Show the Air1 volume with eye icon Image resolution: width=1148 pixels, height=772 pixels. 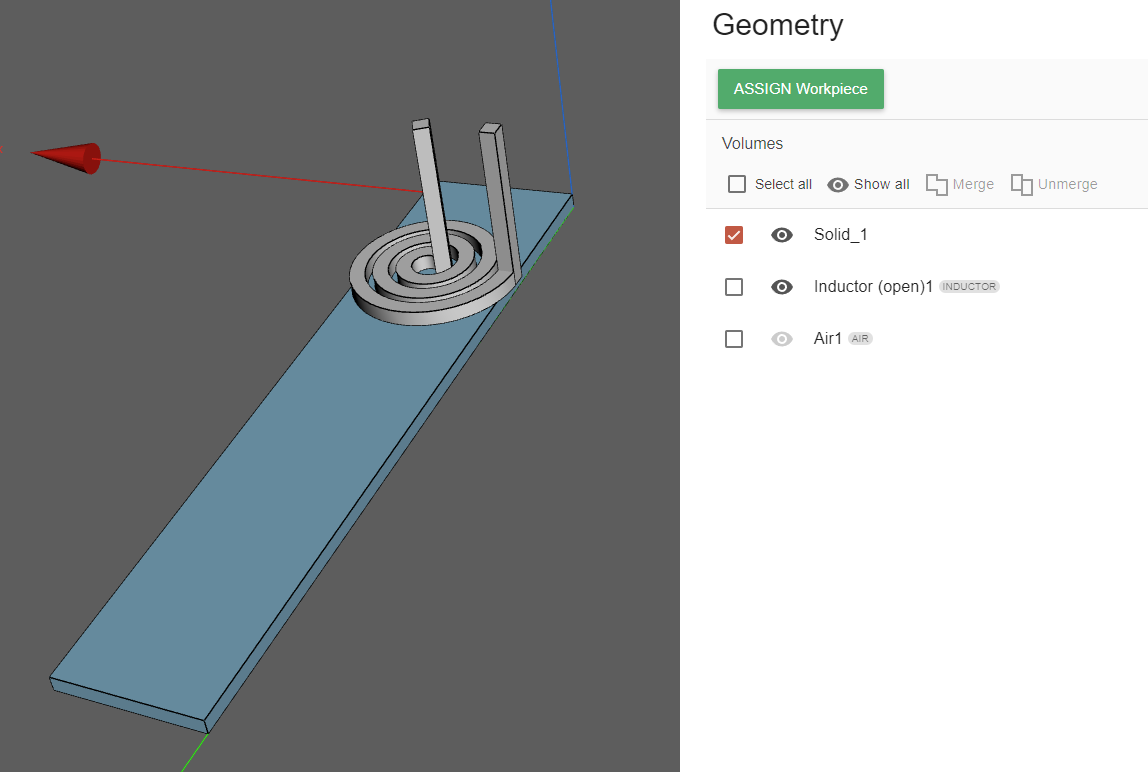(x=782, y=339)
